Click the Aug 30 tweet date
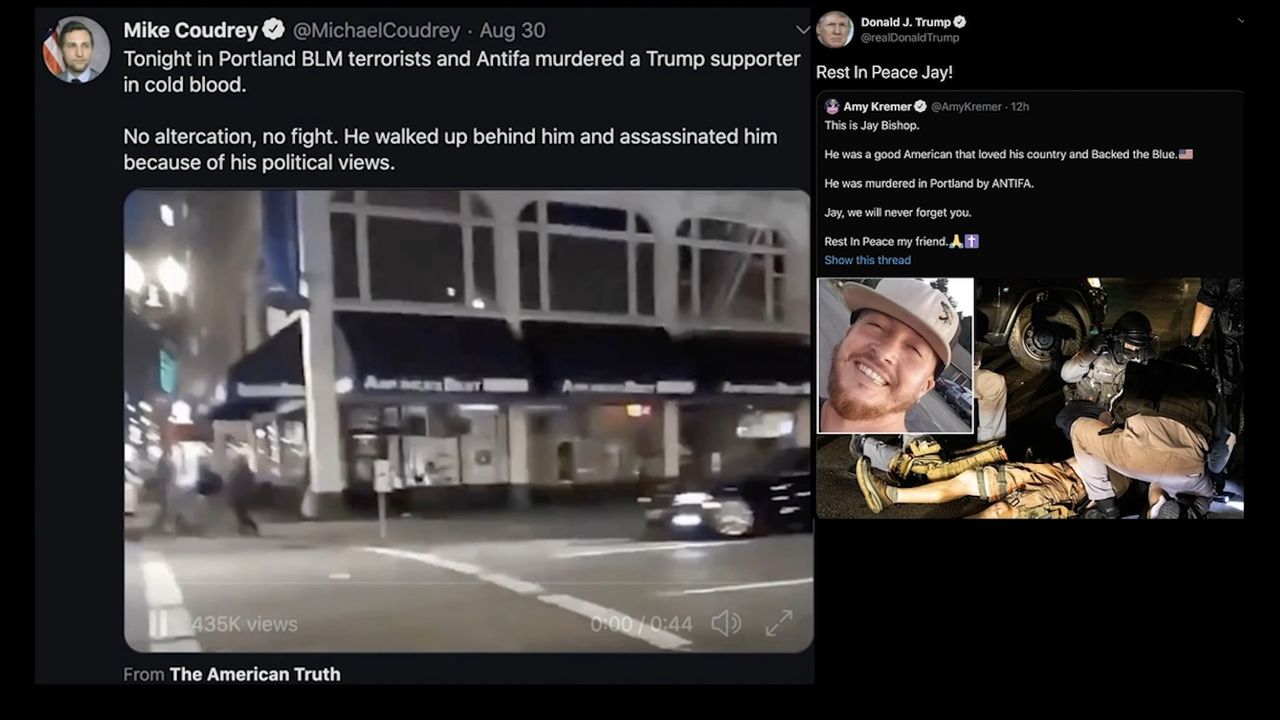The image size is (1280, 720). point(512,30)
